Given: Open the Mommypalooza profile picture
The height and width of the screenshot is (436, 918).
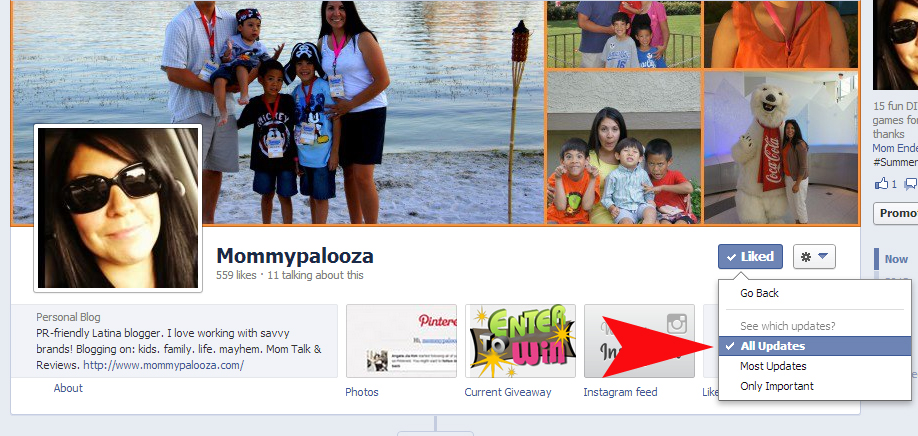Looking at the screenshot, I should (x=118, y=208).
